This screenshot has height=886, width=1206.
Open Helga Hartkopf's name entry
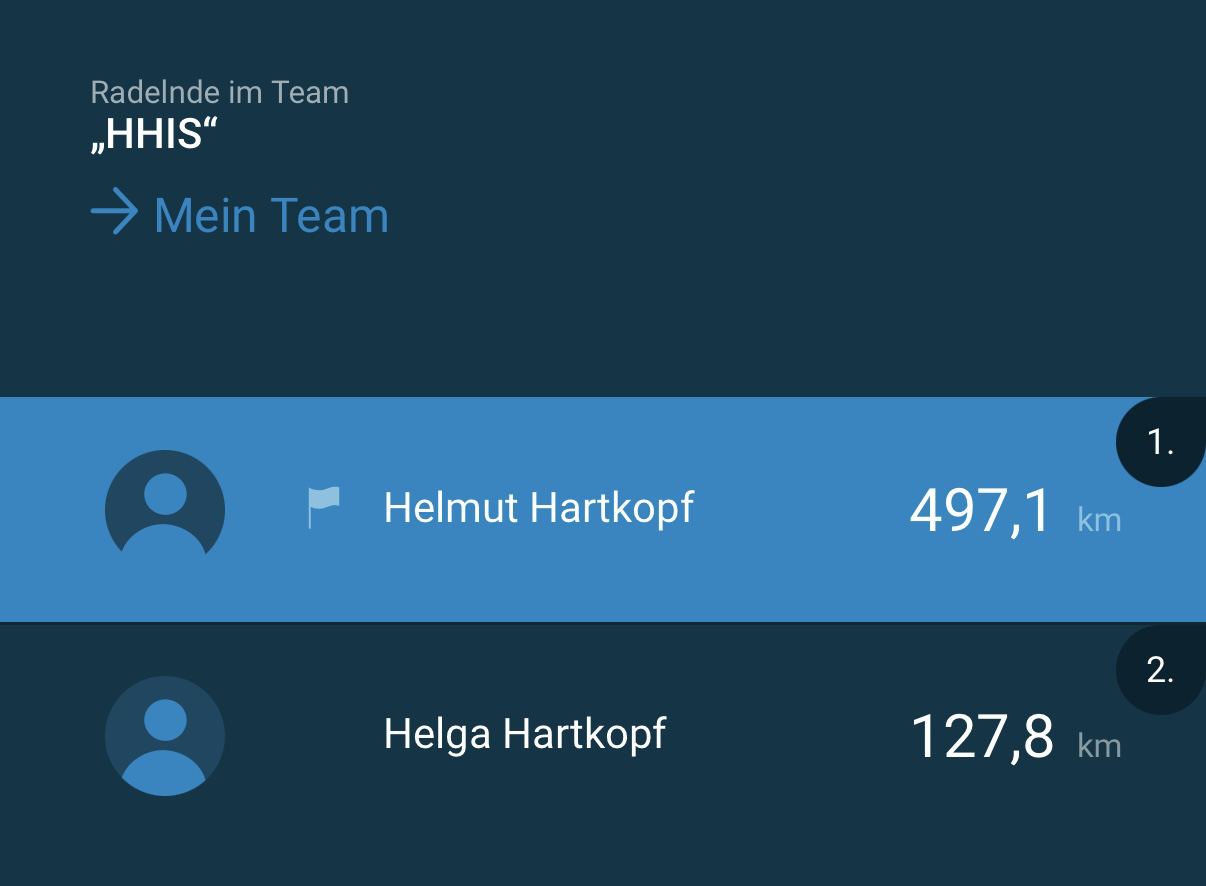(x=525, y=734)
